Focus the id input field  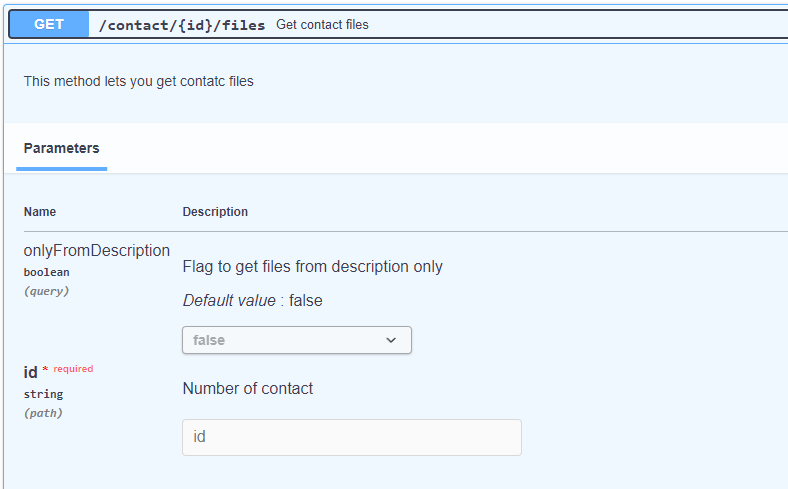pyautogui.click(x=352, y=437)
